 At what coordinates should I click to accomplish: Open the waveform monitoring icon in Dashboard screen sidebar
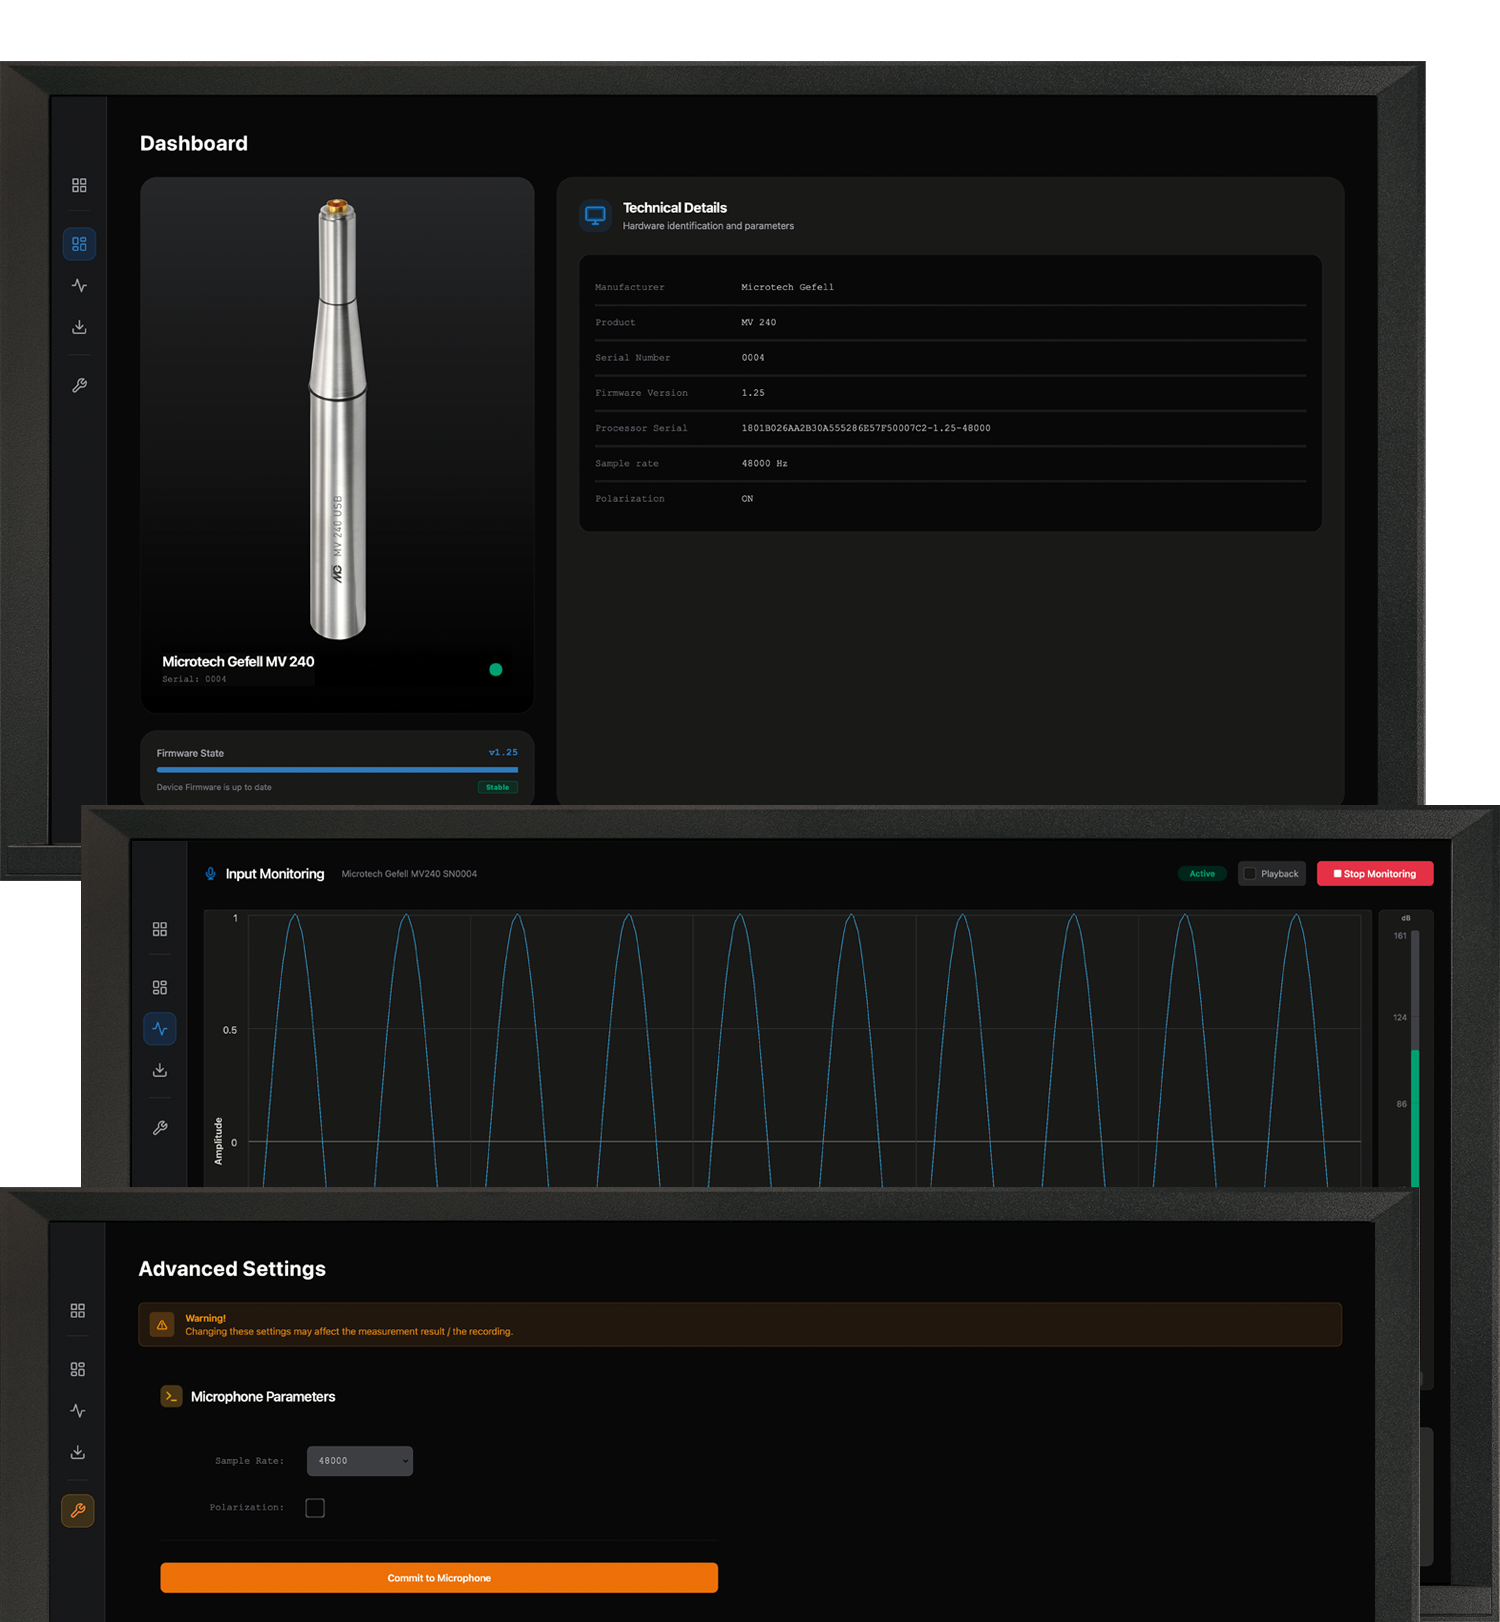point(79,286)
